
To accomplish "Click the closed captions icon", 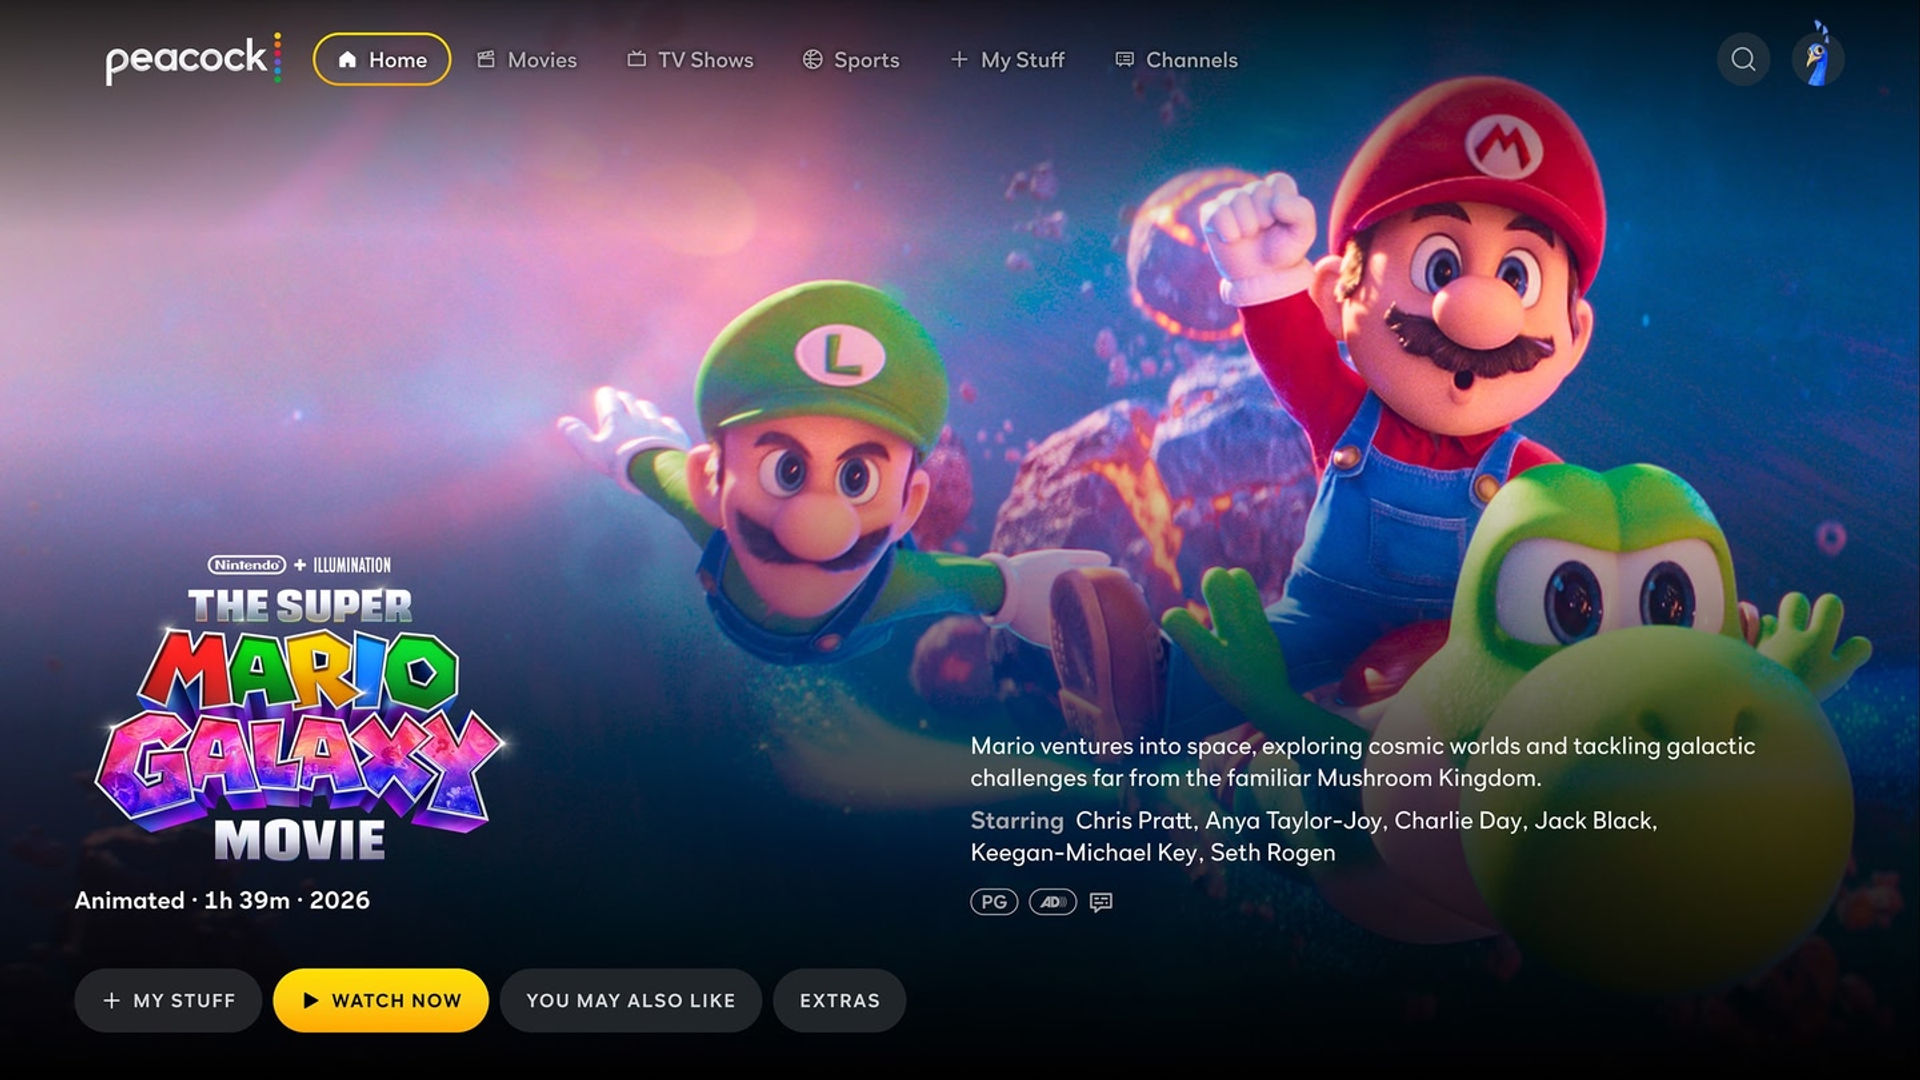I will tap(1101, 902).
